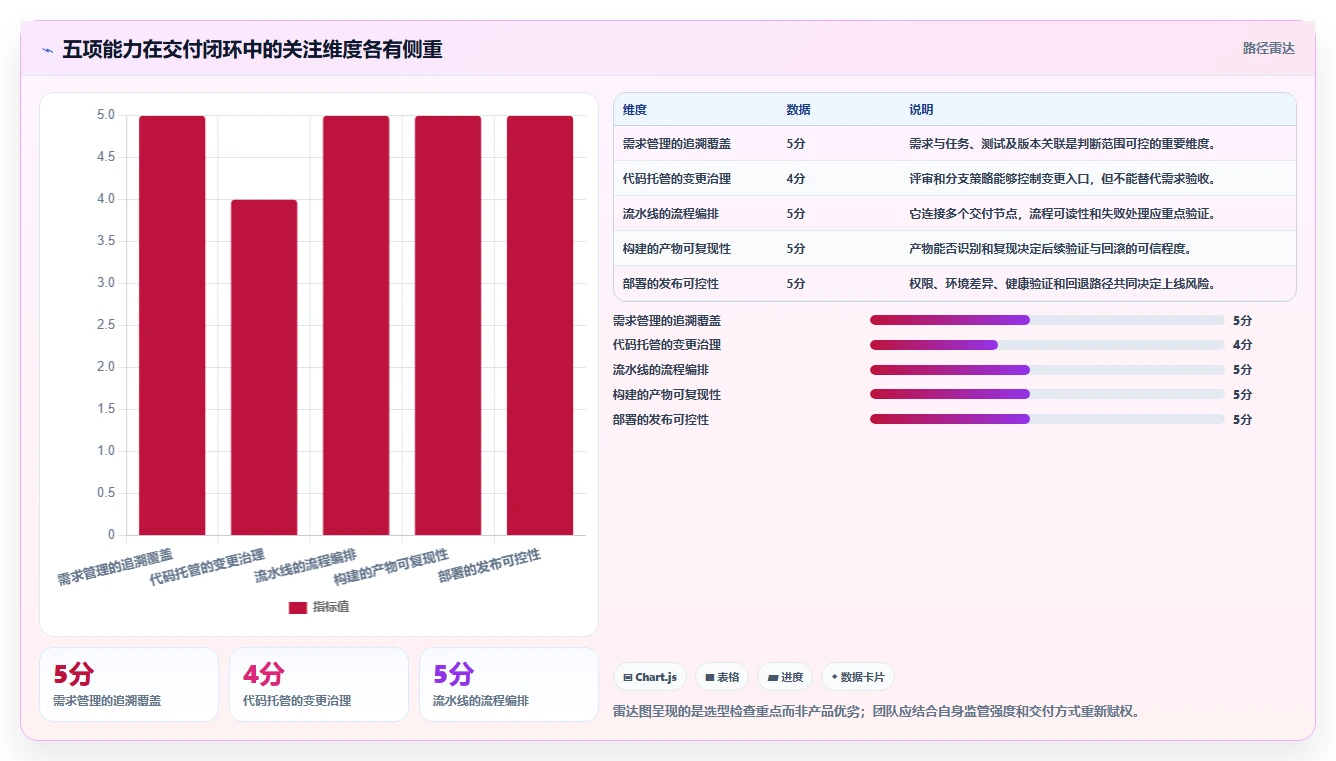The image size is (1336, 761).
Task: Click the 流水线的流程编排 progress bar
Action: pos(1047,370)
